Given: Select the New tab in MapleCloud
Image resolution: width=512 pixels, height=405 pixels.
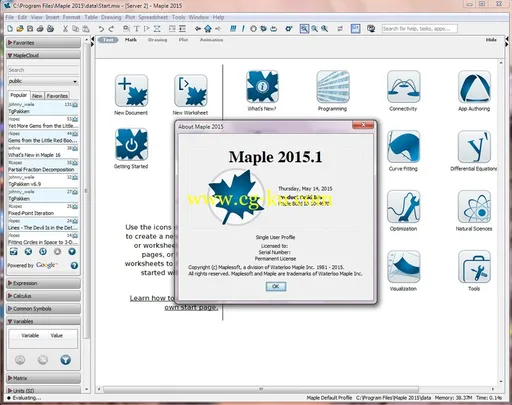Looking at the screenshot, I should point(37,96).
